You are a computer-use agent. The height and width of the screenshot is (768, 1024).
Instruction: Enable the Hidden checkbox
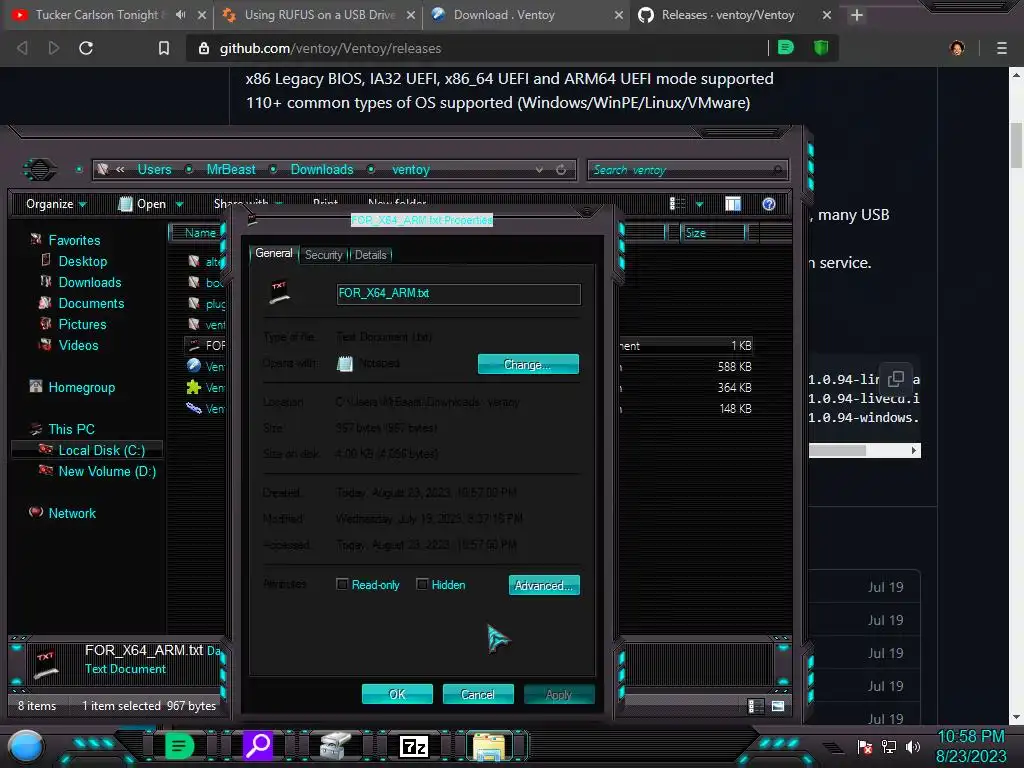tap(422, 584)
